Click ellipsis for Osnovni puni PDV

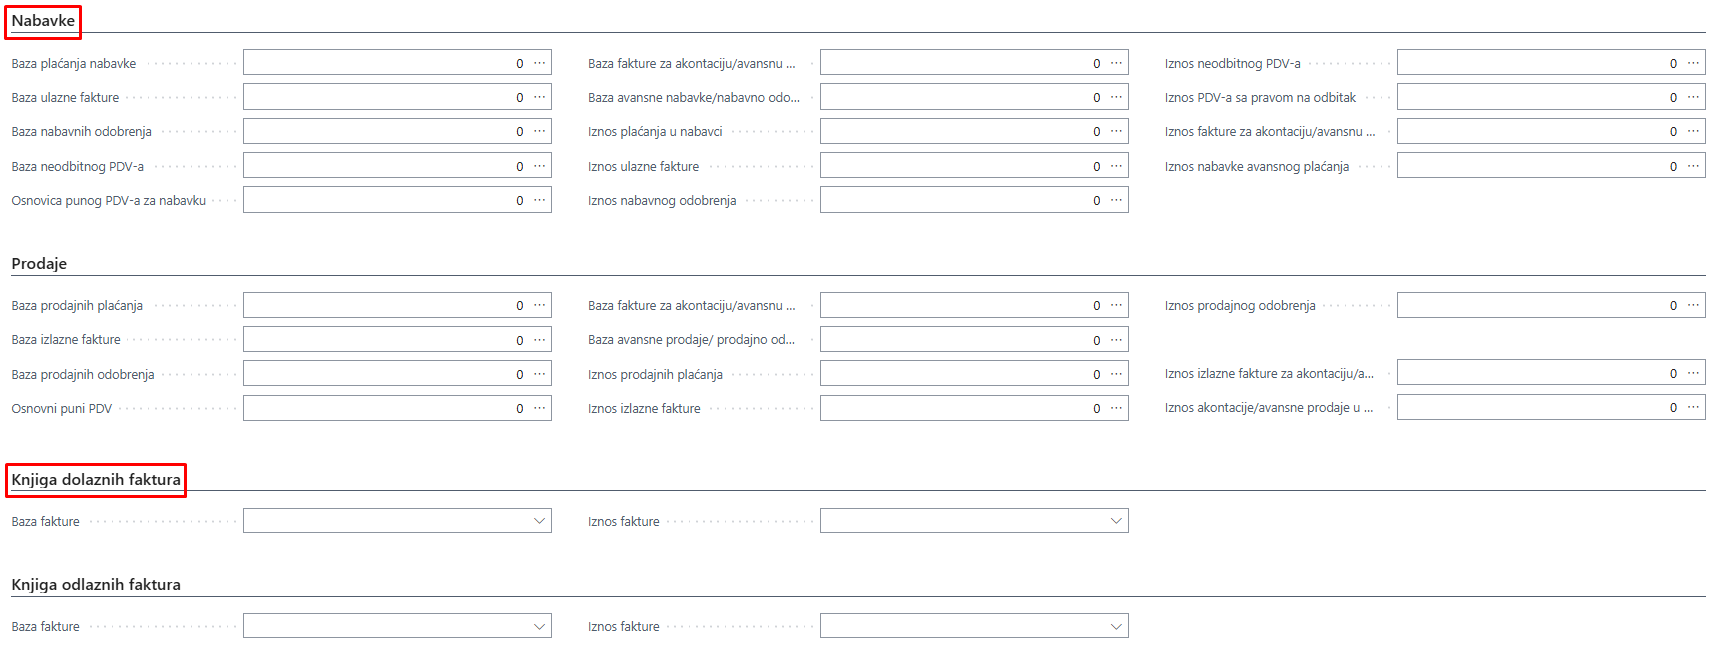(x=539, y=408)
